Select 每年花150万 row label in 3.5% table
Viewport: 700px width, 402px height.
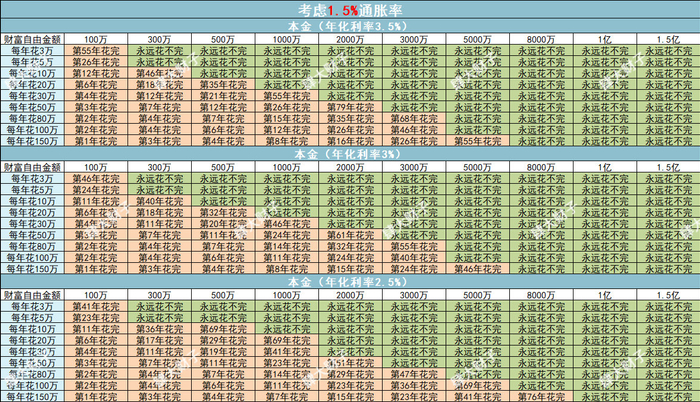click(x=32, y=141)
